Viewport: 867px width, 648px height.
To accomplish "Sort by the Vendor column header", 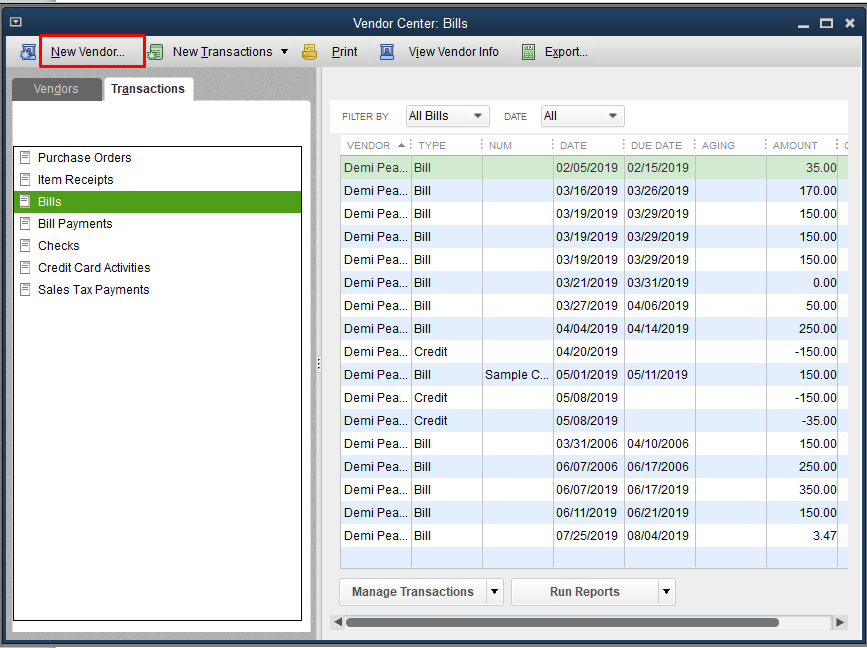I will 375,145.
